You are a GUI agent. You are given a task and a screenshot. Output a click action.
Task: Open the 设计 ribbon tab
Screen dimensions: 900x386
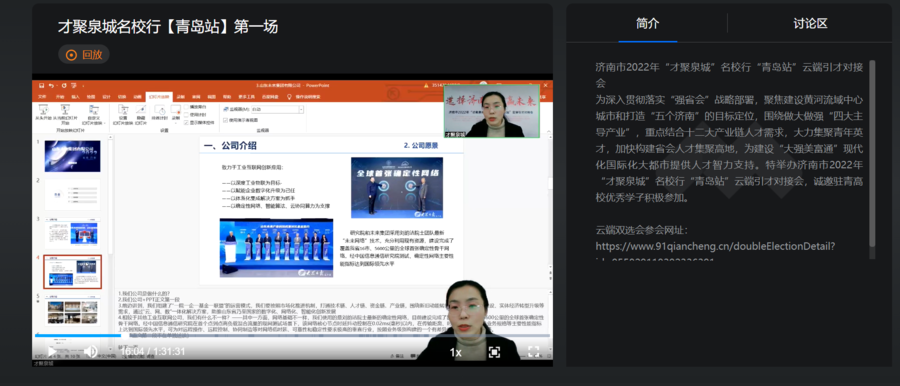pos(106,97)
